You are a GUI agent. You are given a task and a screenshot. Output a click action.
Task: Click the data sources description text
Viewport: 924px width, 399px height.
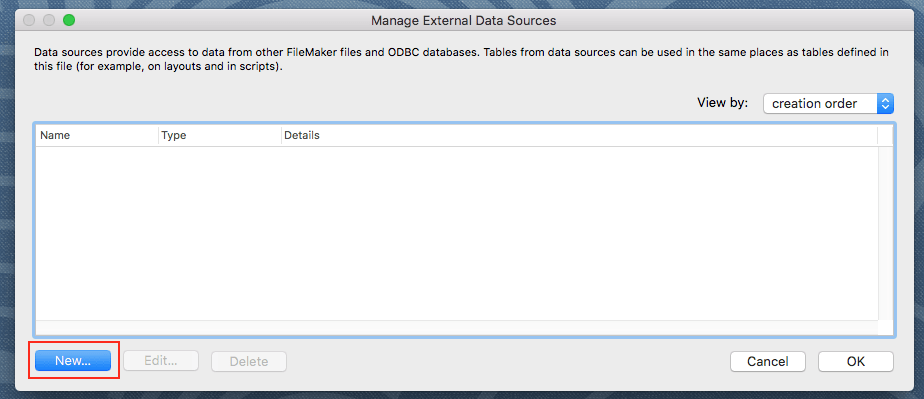point(461,60)
